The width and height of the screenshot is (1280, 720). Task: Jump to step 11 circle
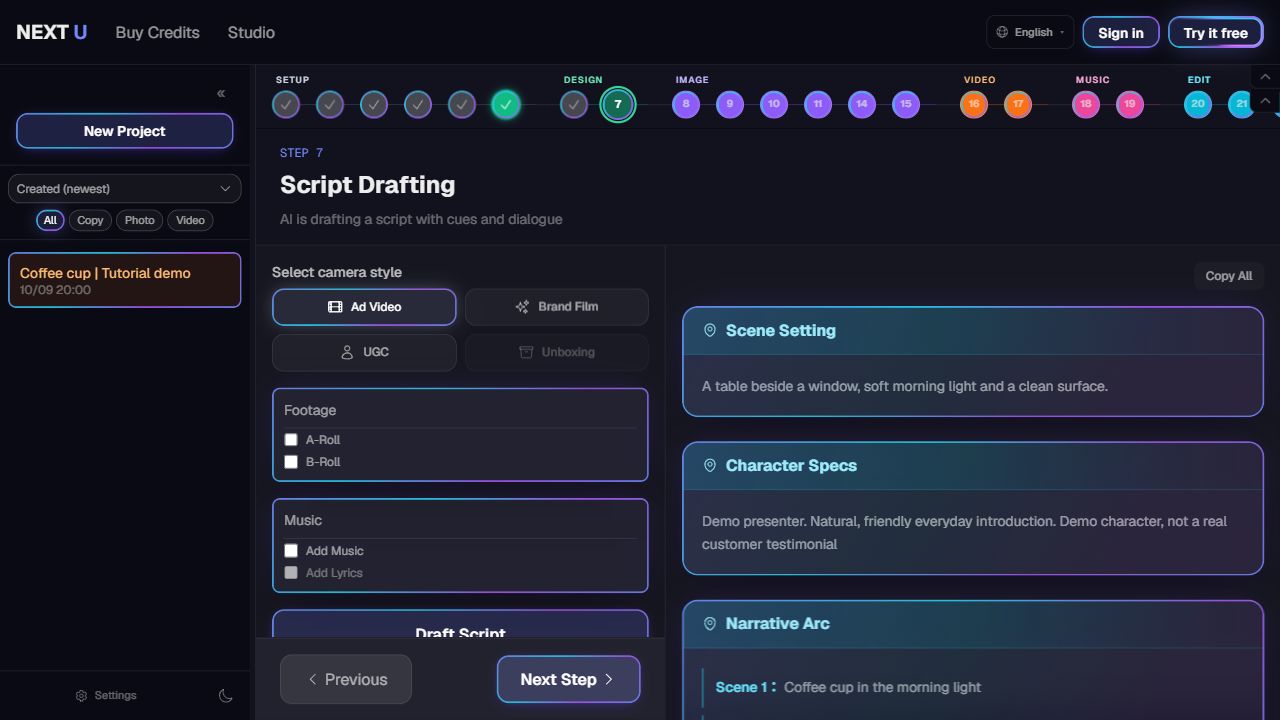point(818,104)
